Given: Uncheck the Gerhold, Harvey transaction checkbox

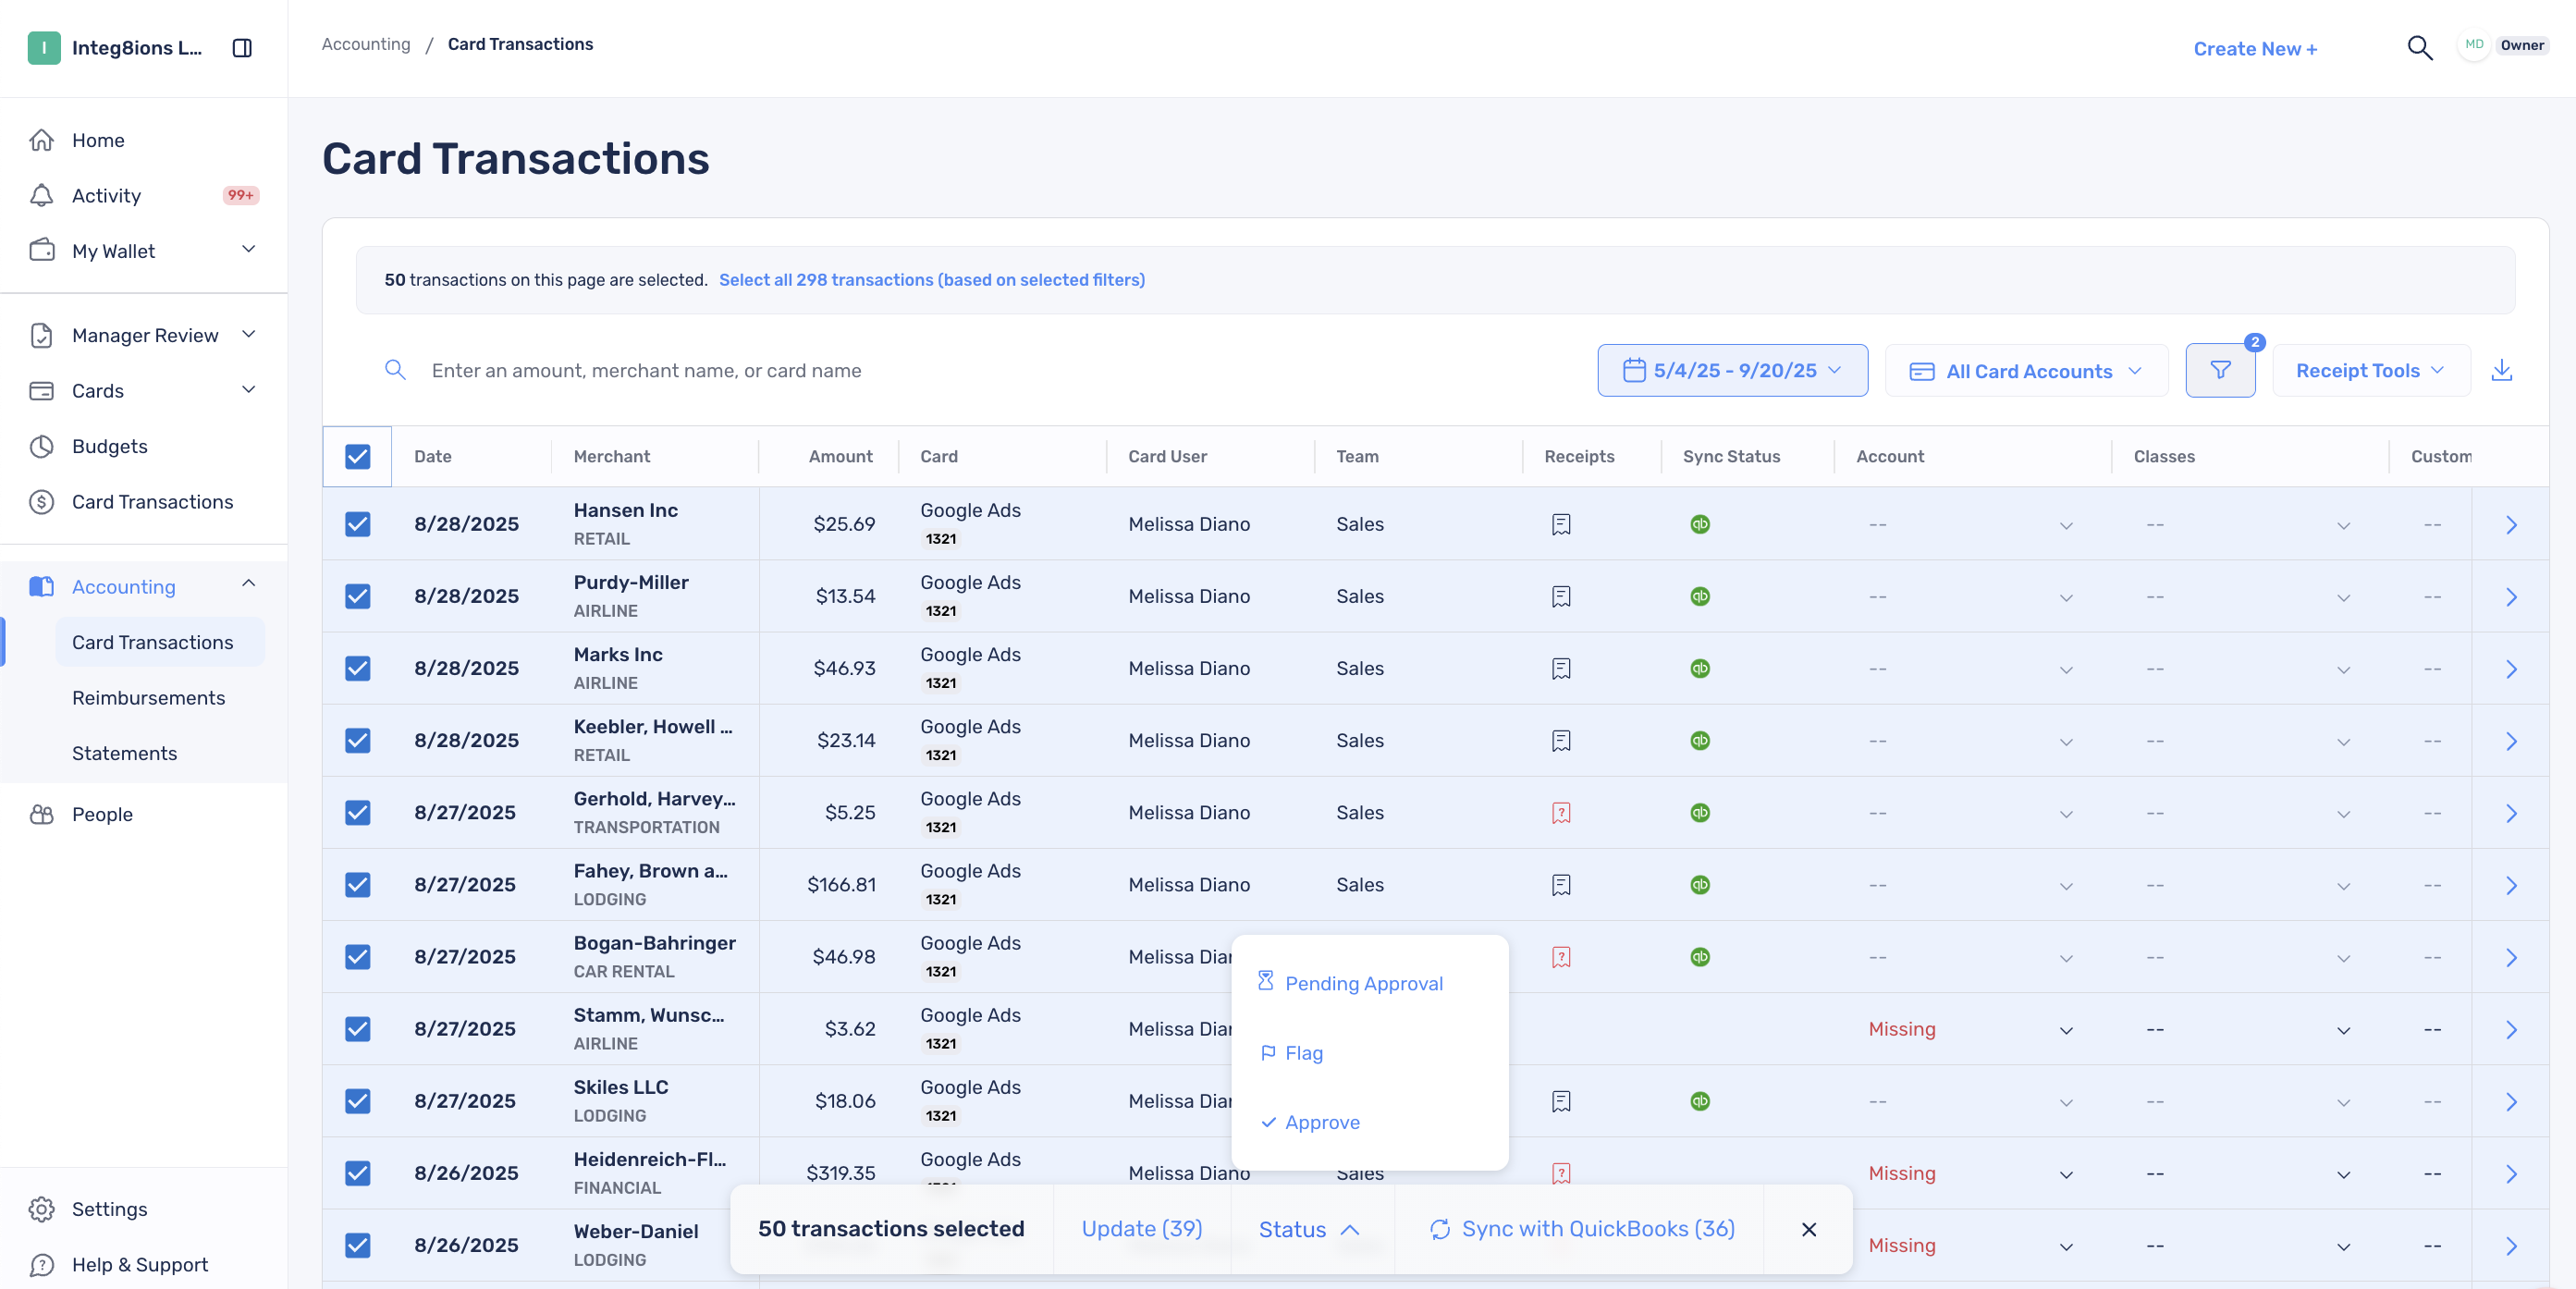Looking at the screenshot, I should tap(357, 813).
